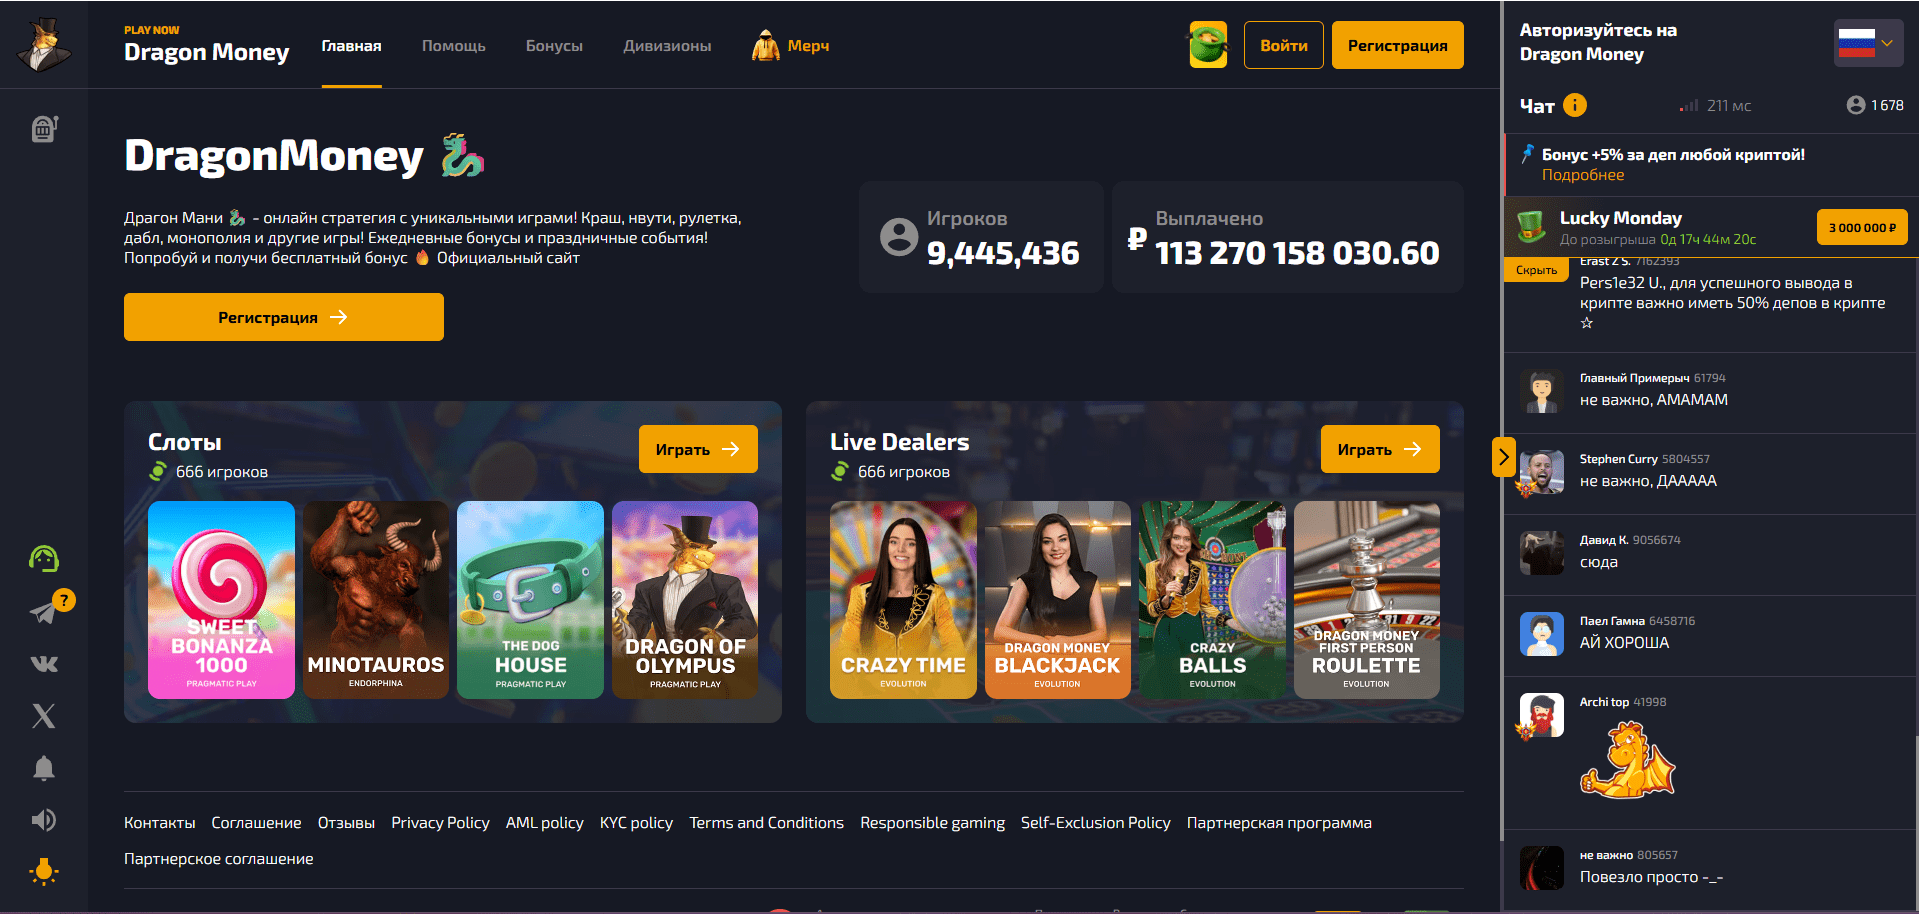Open the cash register icon in sidebar
1919x914 pixels.
click(x=44, y=128)
